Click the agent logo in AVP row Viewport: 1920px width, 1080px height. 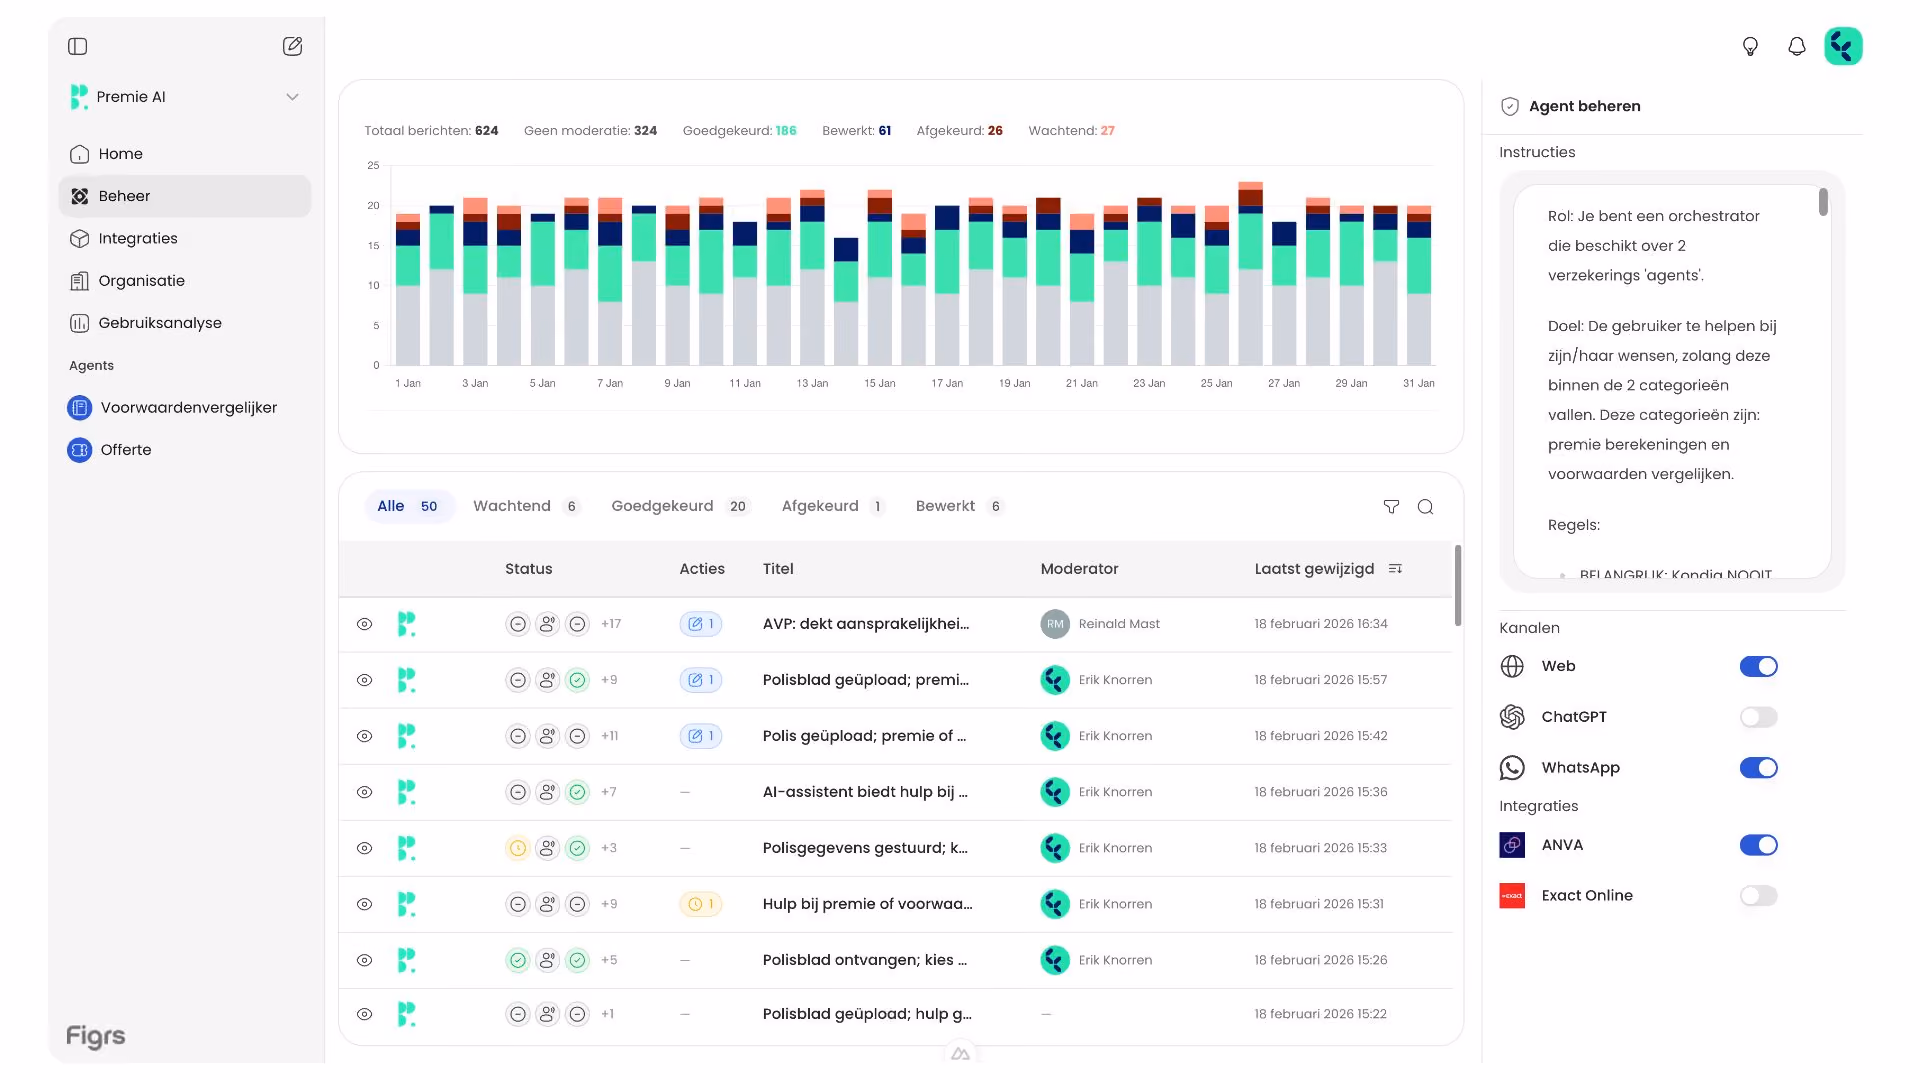[x=406, y=624]
